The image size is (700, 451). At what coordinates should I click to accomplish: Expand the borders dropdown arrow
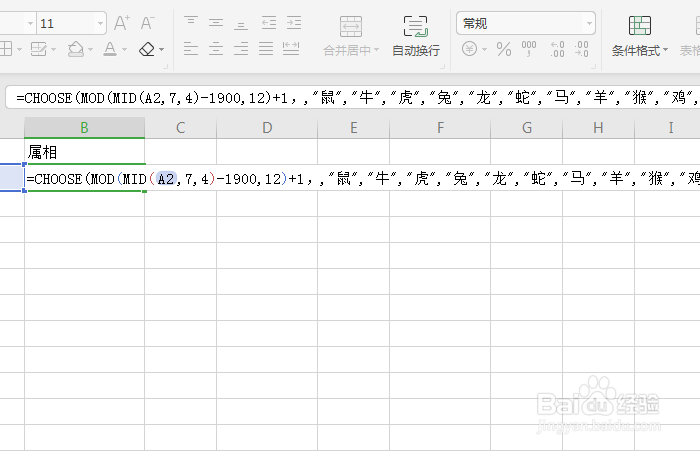(x=19, y=50)
